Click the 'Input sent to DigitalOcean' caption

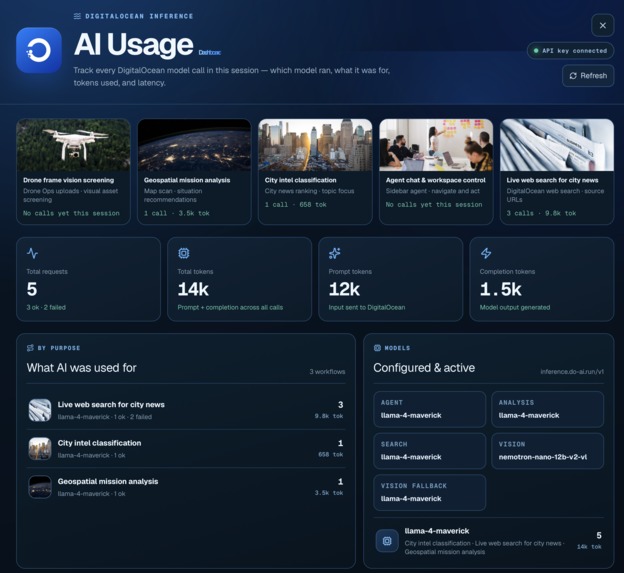pos(367,307)
